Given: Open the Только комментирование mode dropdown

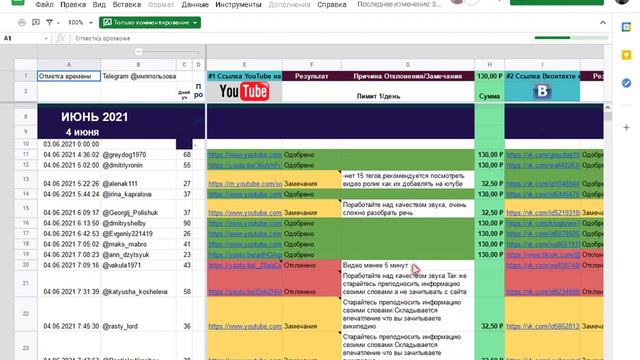Looking at the screenshot, I should [x=150, y=22].
